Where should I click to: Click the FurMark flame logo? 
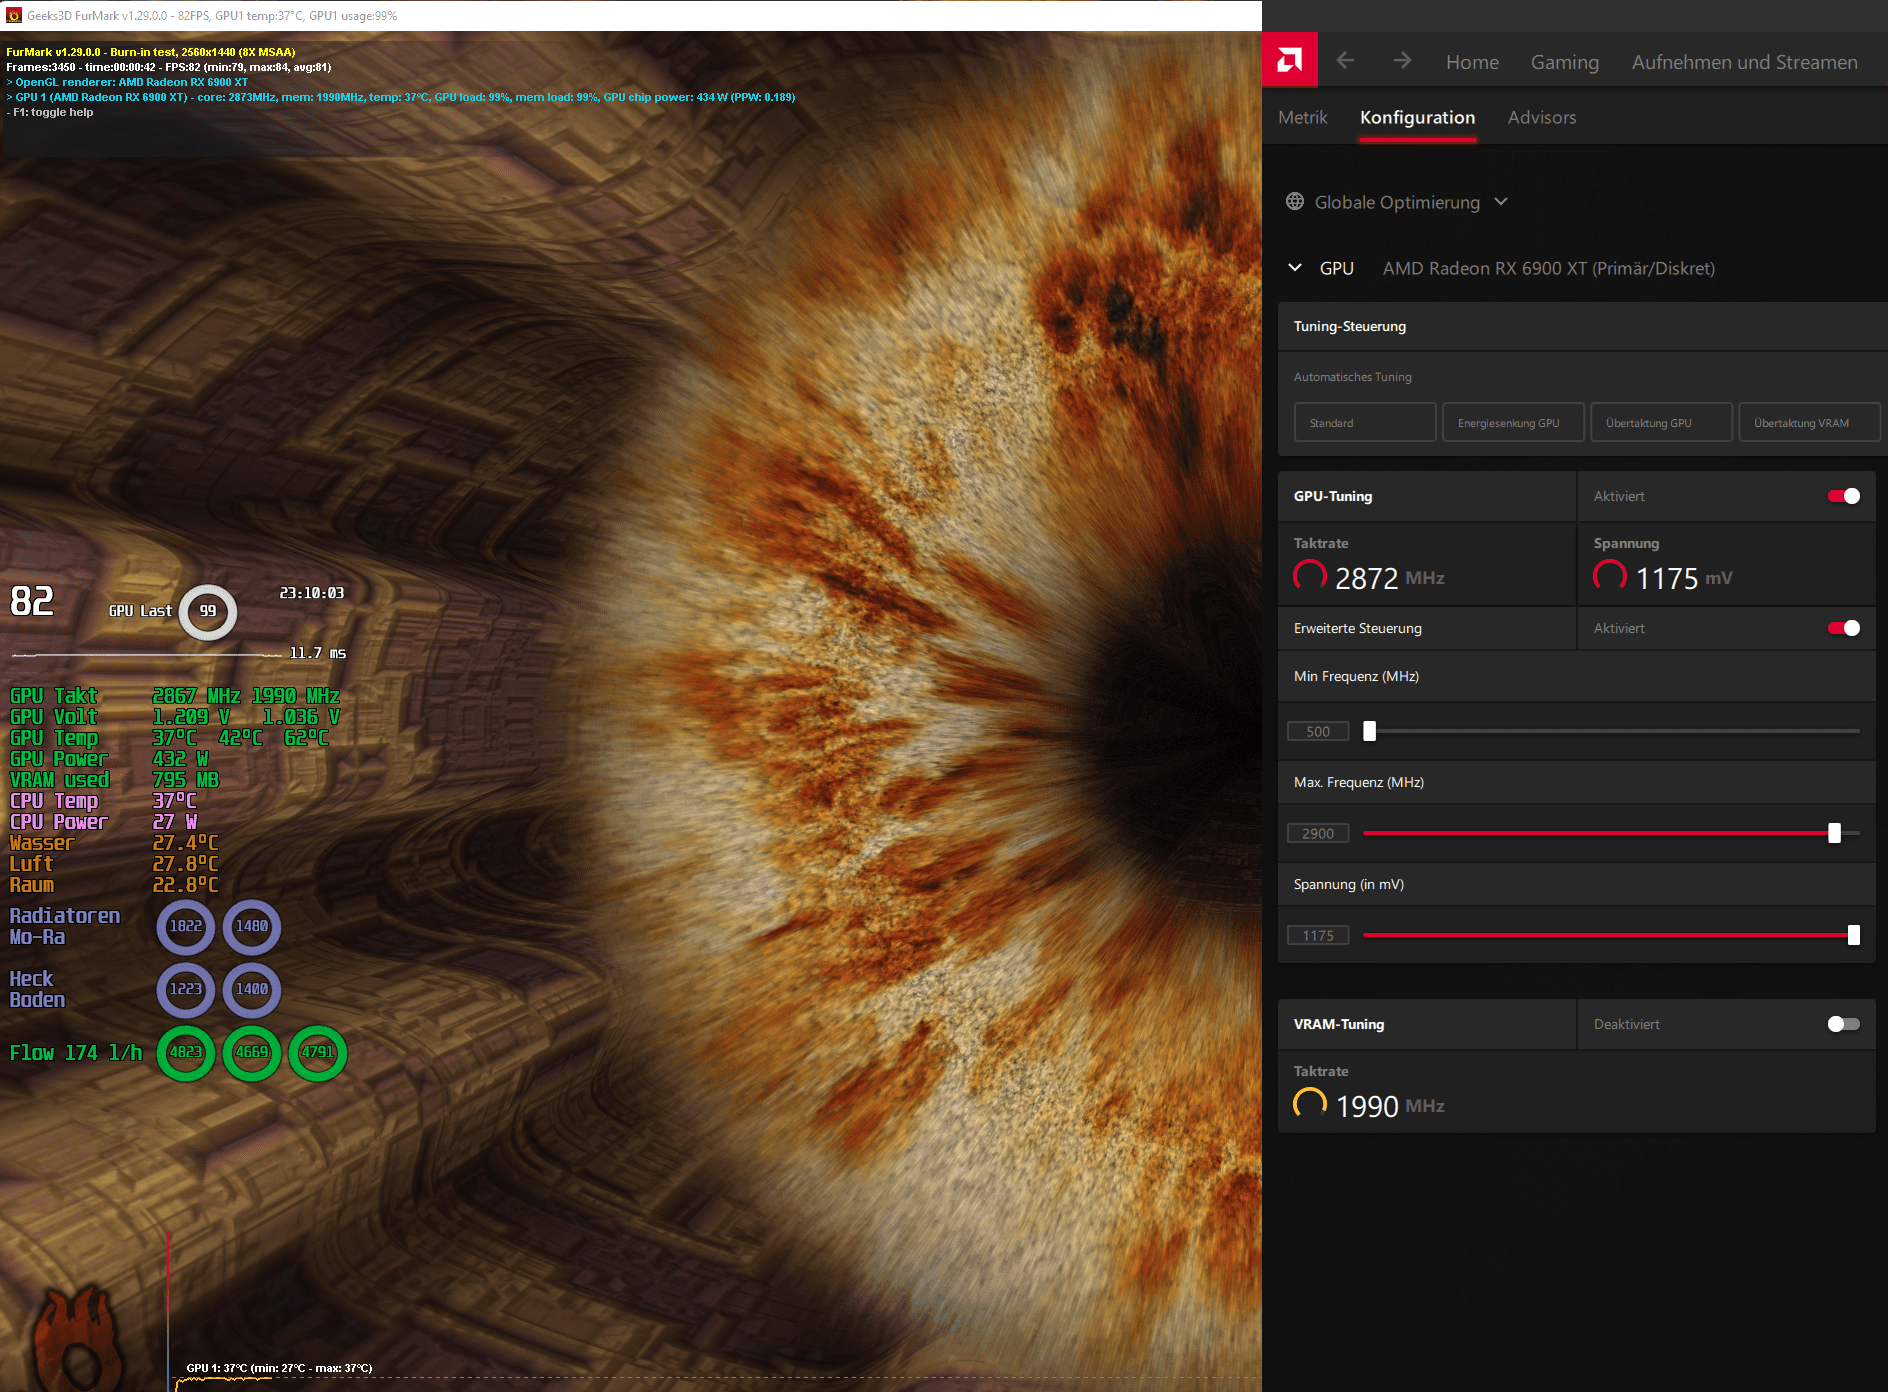click(78, 1338)
